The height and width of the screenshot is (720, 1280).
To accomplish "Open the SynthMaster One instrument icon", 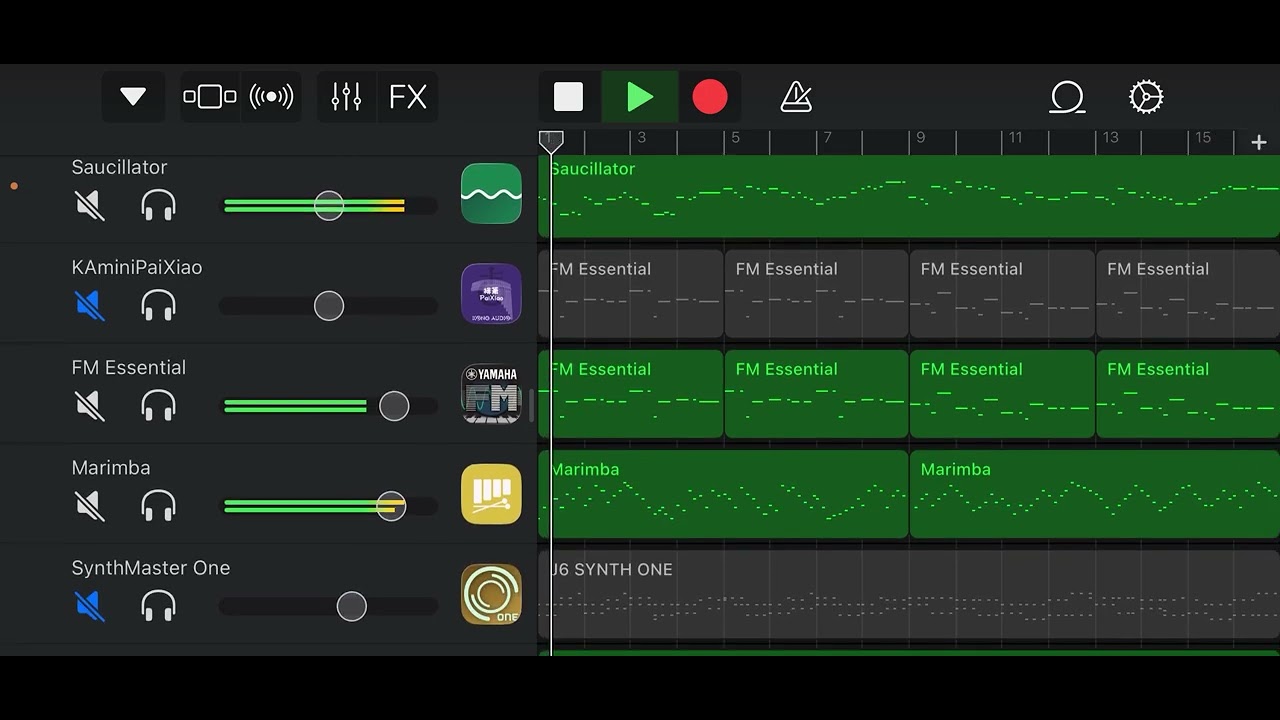I will [491, 593].
